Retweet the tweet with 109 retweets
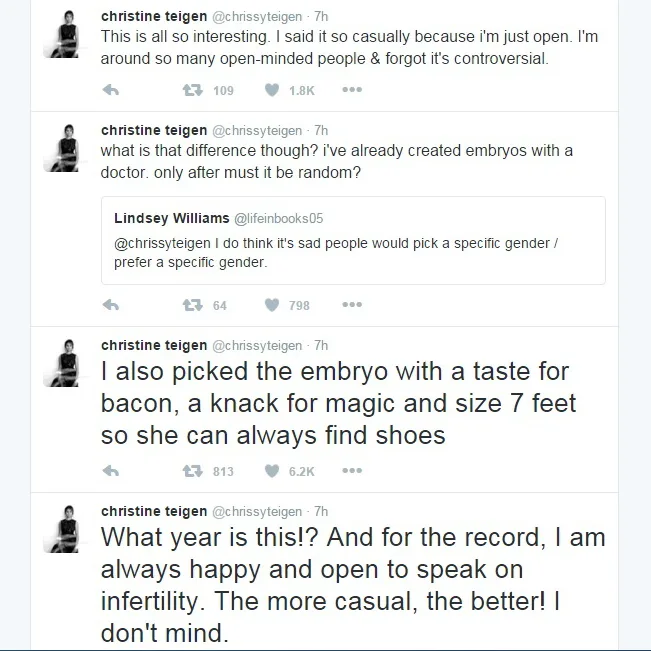651x651 pixels. click(193, 90)
